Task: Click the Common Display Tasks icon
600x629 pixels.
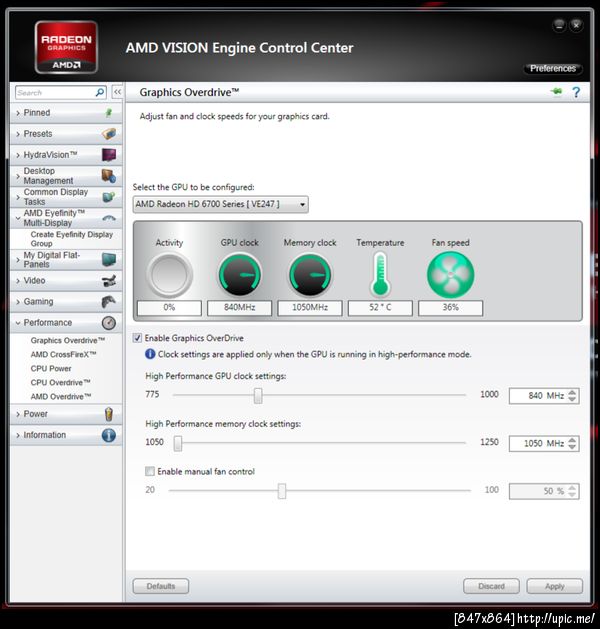Action: click(109, 197)
